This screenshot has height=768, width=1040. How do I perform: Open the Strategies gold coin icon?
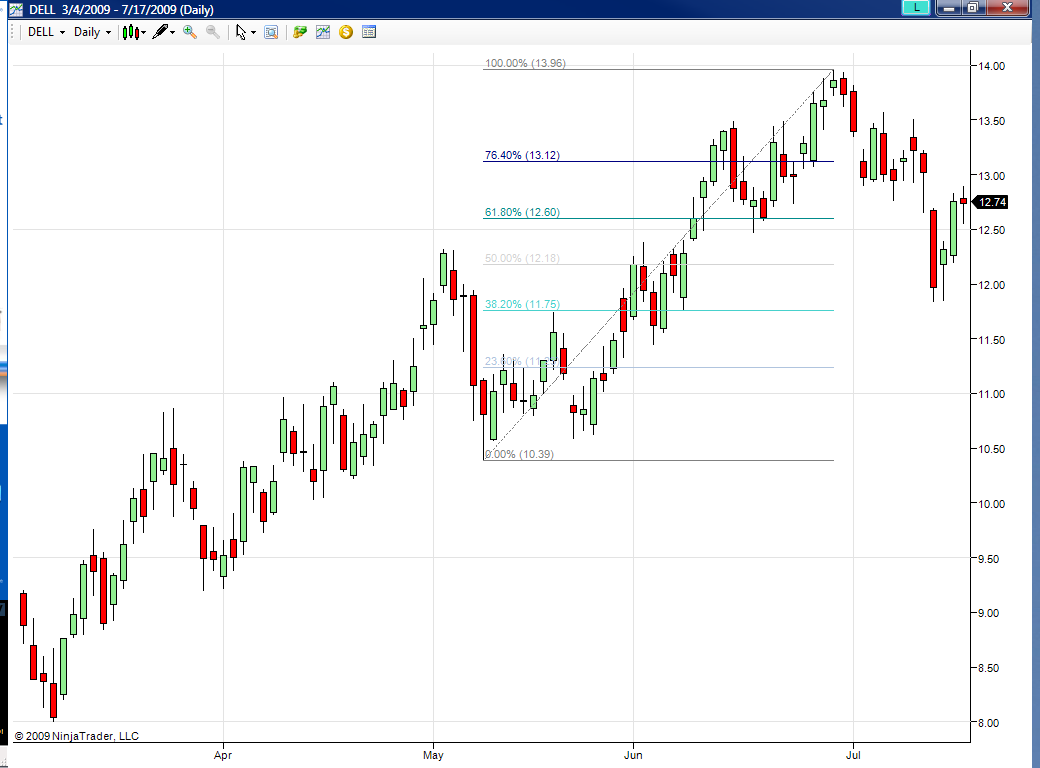pos(346,32)
